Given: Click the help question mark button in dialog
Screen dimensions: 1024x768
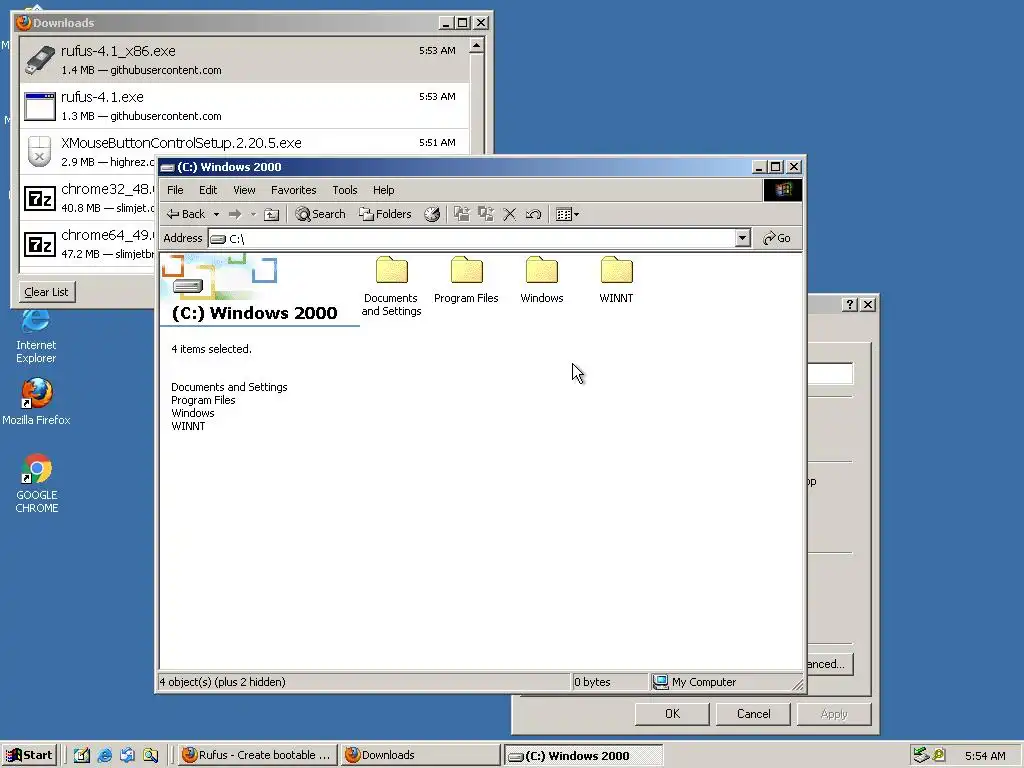Looking at the screenshot, I should tap(850, 304).
